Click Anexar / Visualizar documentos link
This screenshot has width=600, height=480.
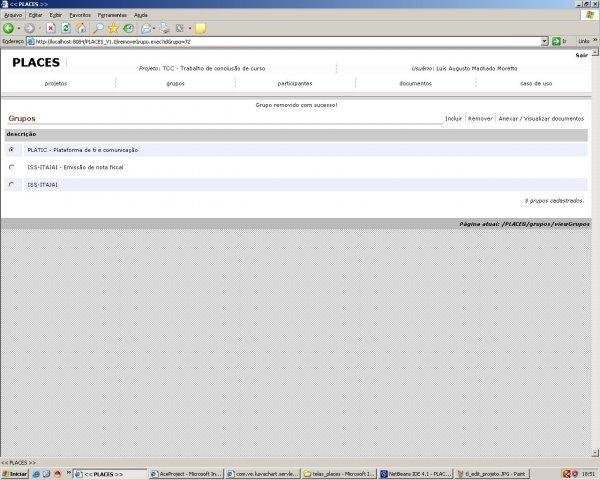(541, 119)
